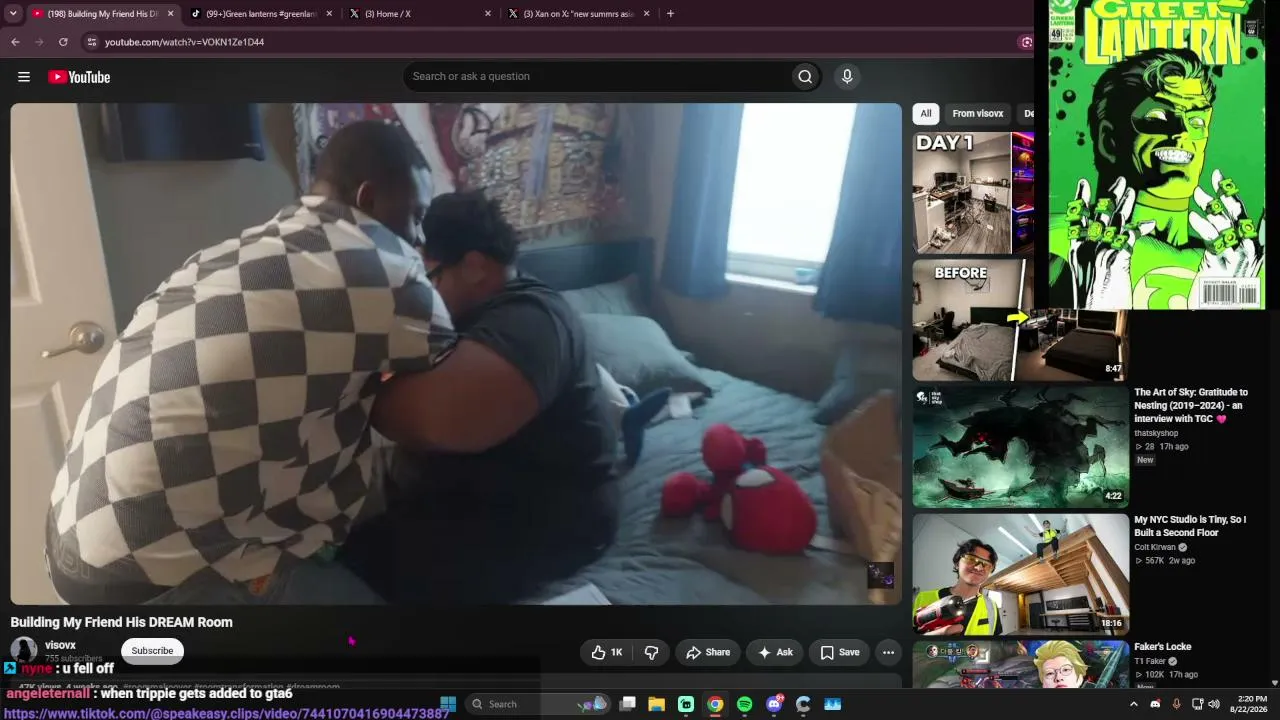
Task: Click the Building My Friend His DREAM Room title
Action: point(122,622)
